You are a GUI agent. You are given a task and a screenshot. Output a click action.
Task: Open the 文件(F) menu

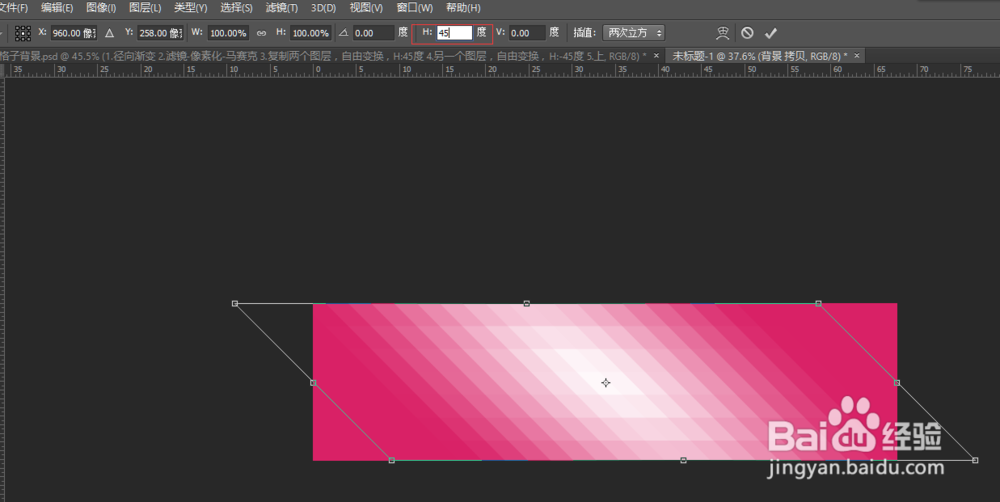click(x=13, y=8)
